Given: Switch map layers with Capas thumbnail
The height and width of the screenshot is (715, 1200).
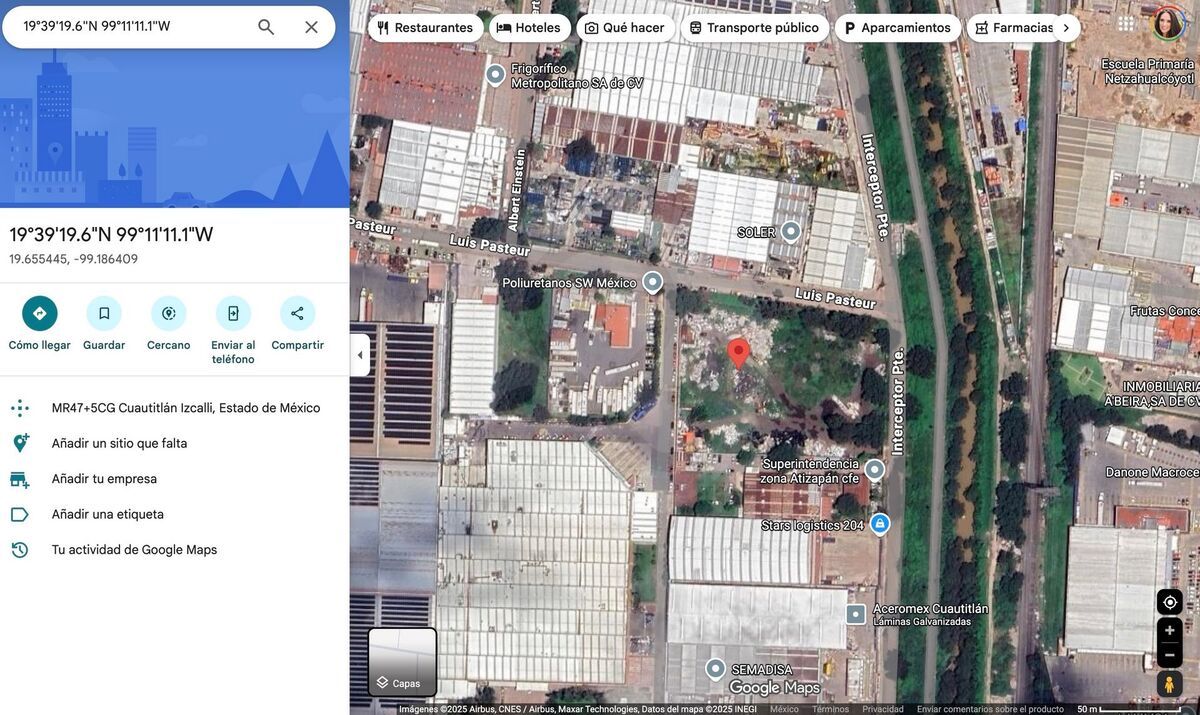Looking at the screenshot, I should [402, 661].
